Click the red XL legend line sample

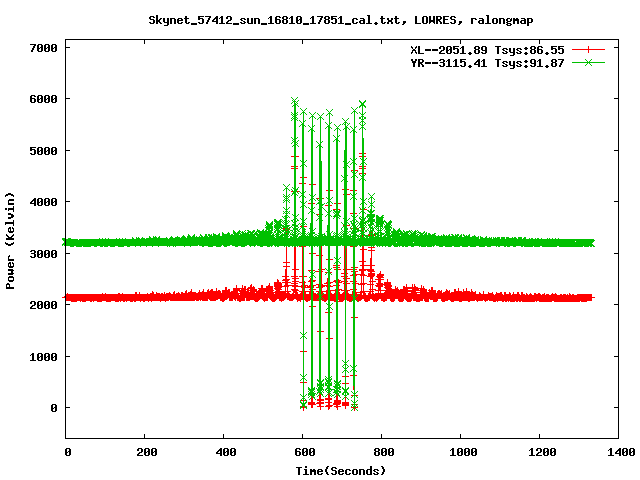click(588, 50)
